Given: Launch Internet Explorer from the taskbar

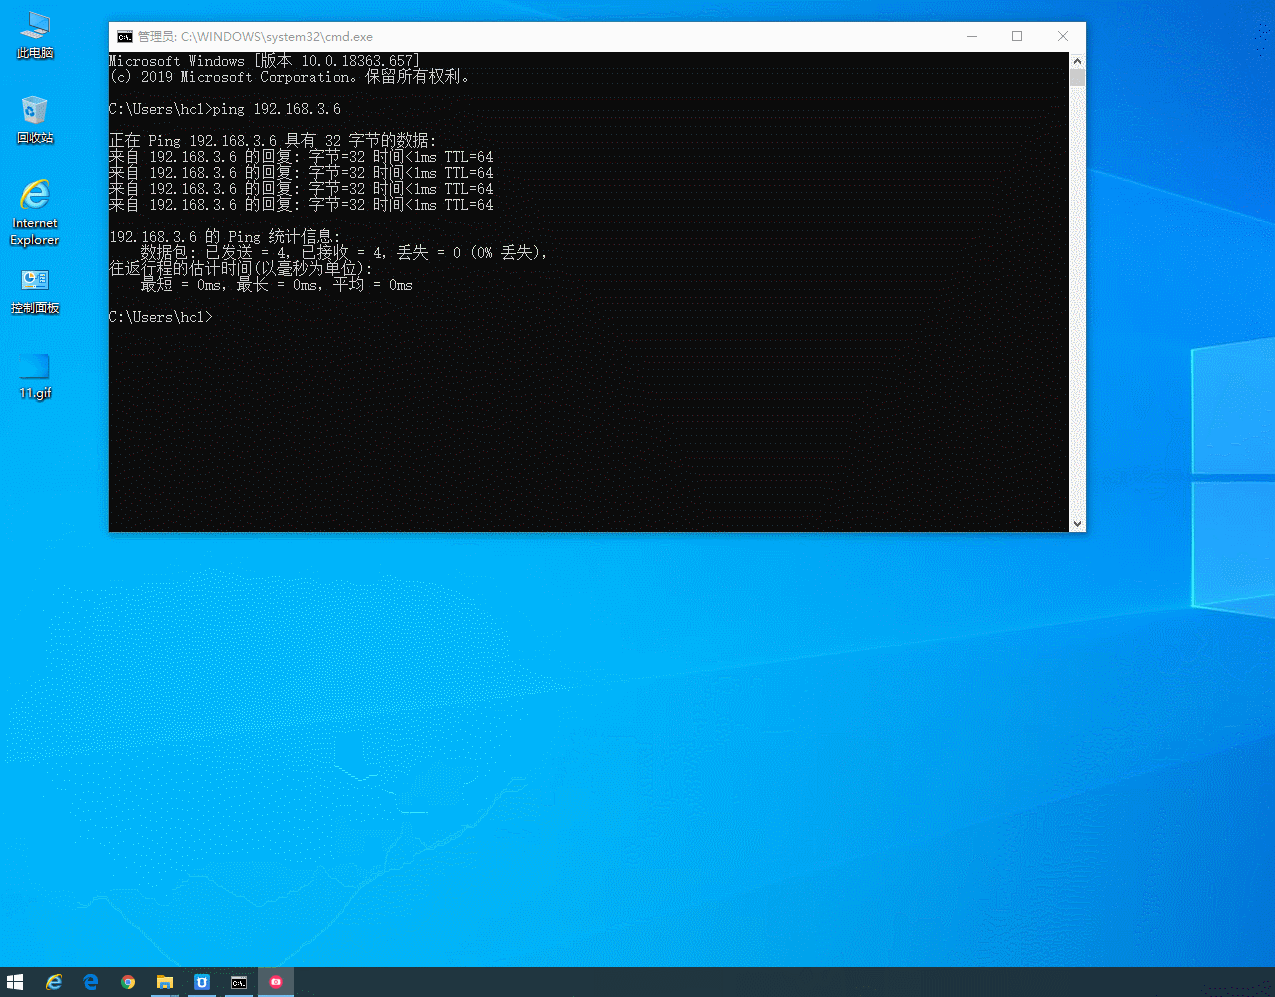Looking at the screenshot, I should (x=54, y=982).
